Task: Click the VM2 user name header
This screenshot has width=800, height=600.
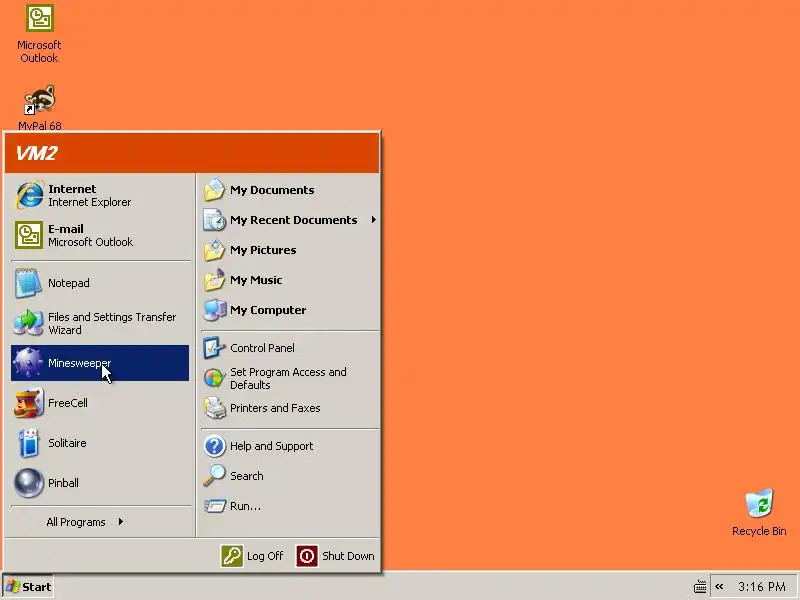Action: (36, 153)
